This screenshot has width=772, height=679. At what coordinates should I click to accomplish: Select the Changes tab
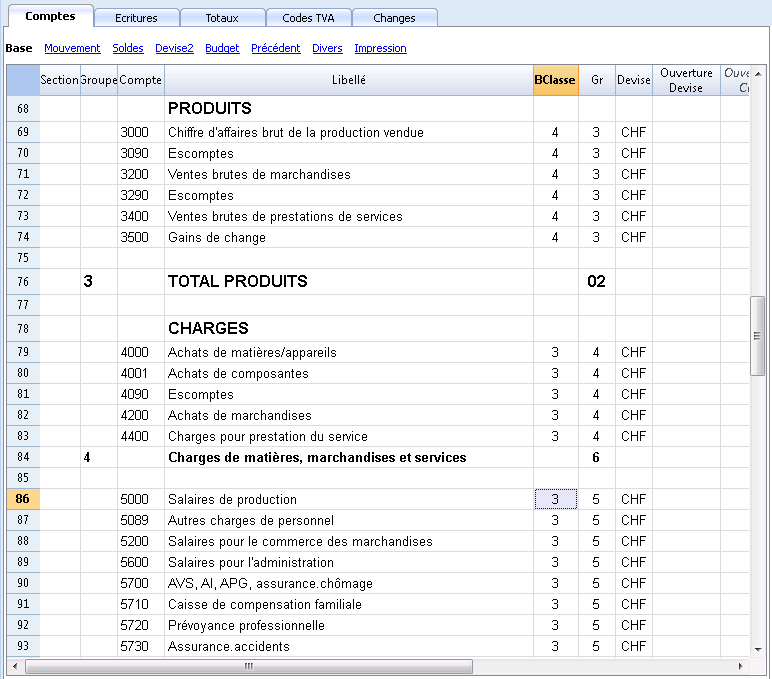pos(394,18)
